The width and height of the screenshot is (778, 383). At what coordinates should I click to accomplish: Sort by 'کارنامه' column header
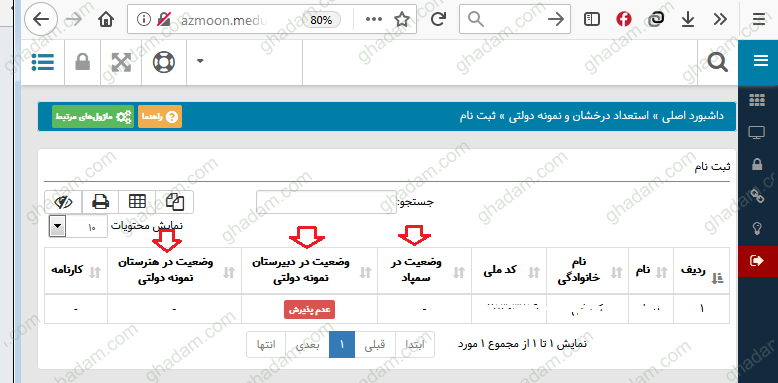click(x=76, y=272)
